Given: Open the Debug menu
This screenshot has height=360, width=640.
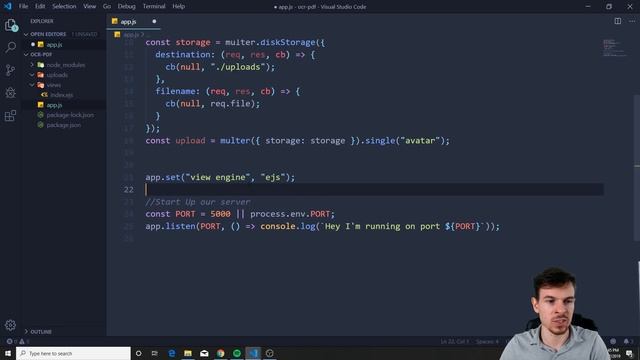Looking at the screenshot, I should click(127, 6).
